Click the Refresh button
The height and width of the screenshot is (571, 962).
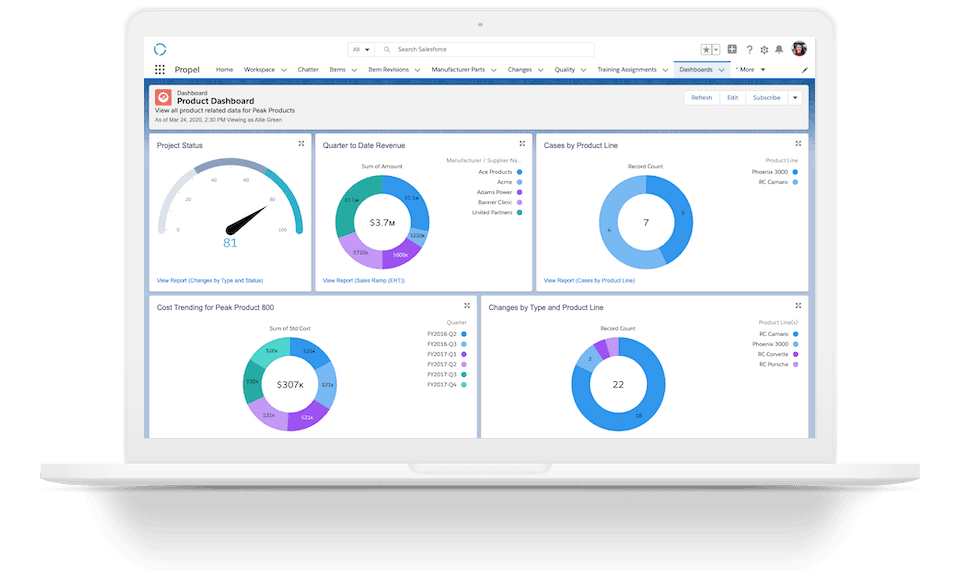pyautogui.click(x=701, y=98)
